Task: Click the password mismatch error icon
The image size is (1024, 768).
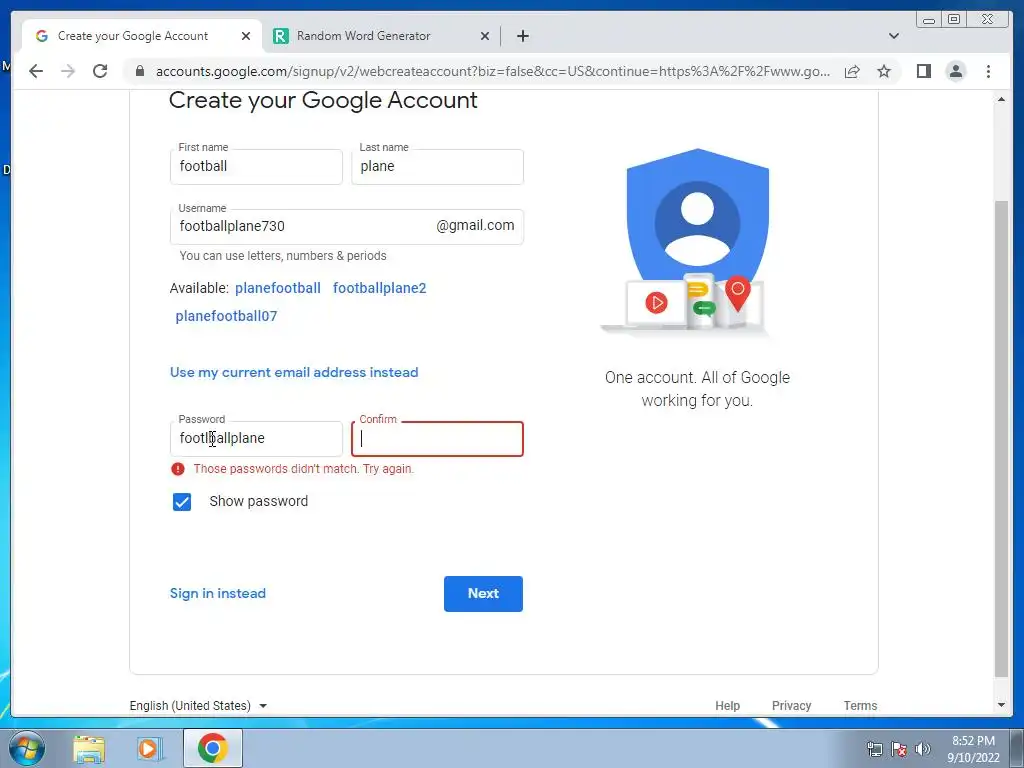Action: [178, 468]
